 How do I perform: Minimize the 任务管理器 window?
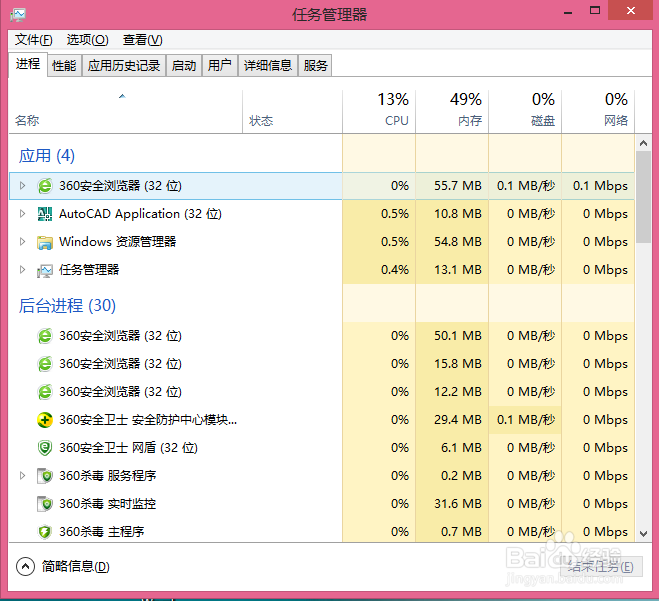[568, 11]
